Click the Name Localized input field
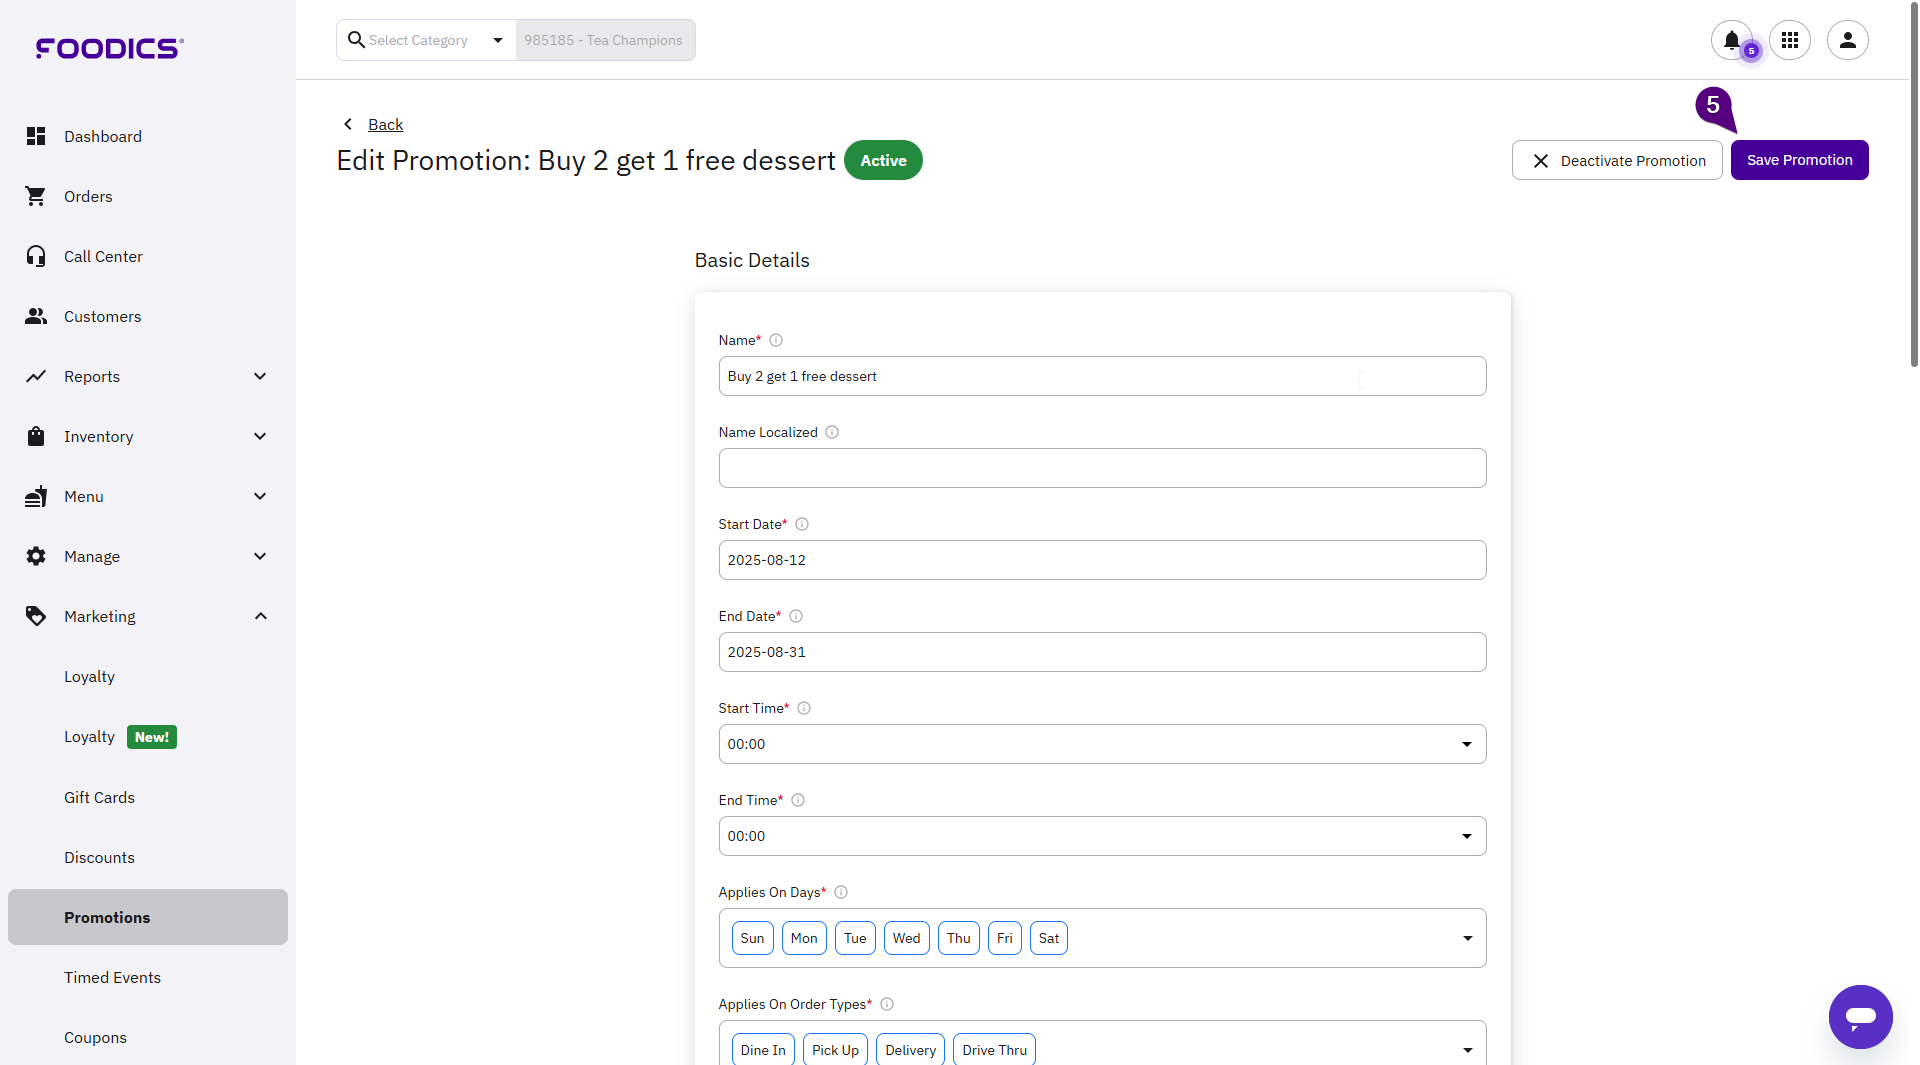Image resolution: width=1920 pixels, height=1065 pixels. click(1101, 468)
